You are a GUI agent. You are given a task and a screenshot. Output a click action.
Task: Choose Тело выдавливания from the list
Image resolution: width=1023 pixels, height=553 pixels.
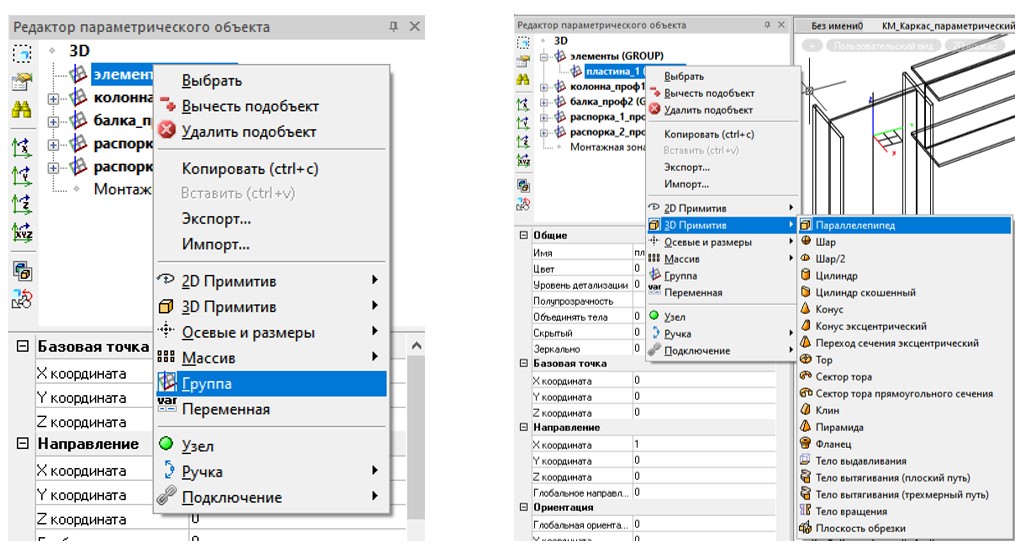tap(860, 461)
